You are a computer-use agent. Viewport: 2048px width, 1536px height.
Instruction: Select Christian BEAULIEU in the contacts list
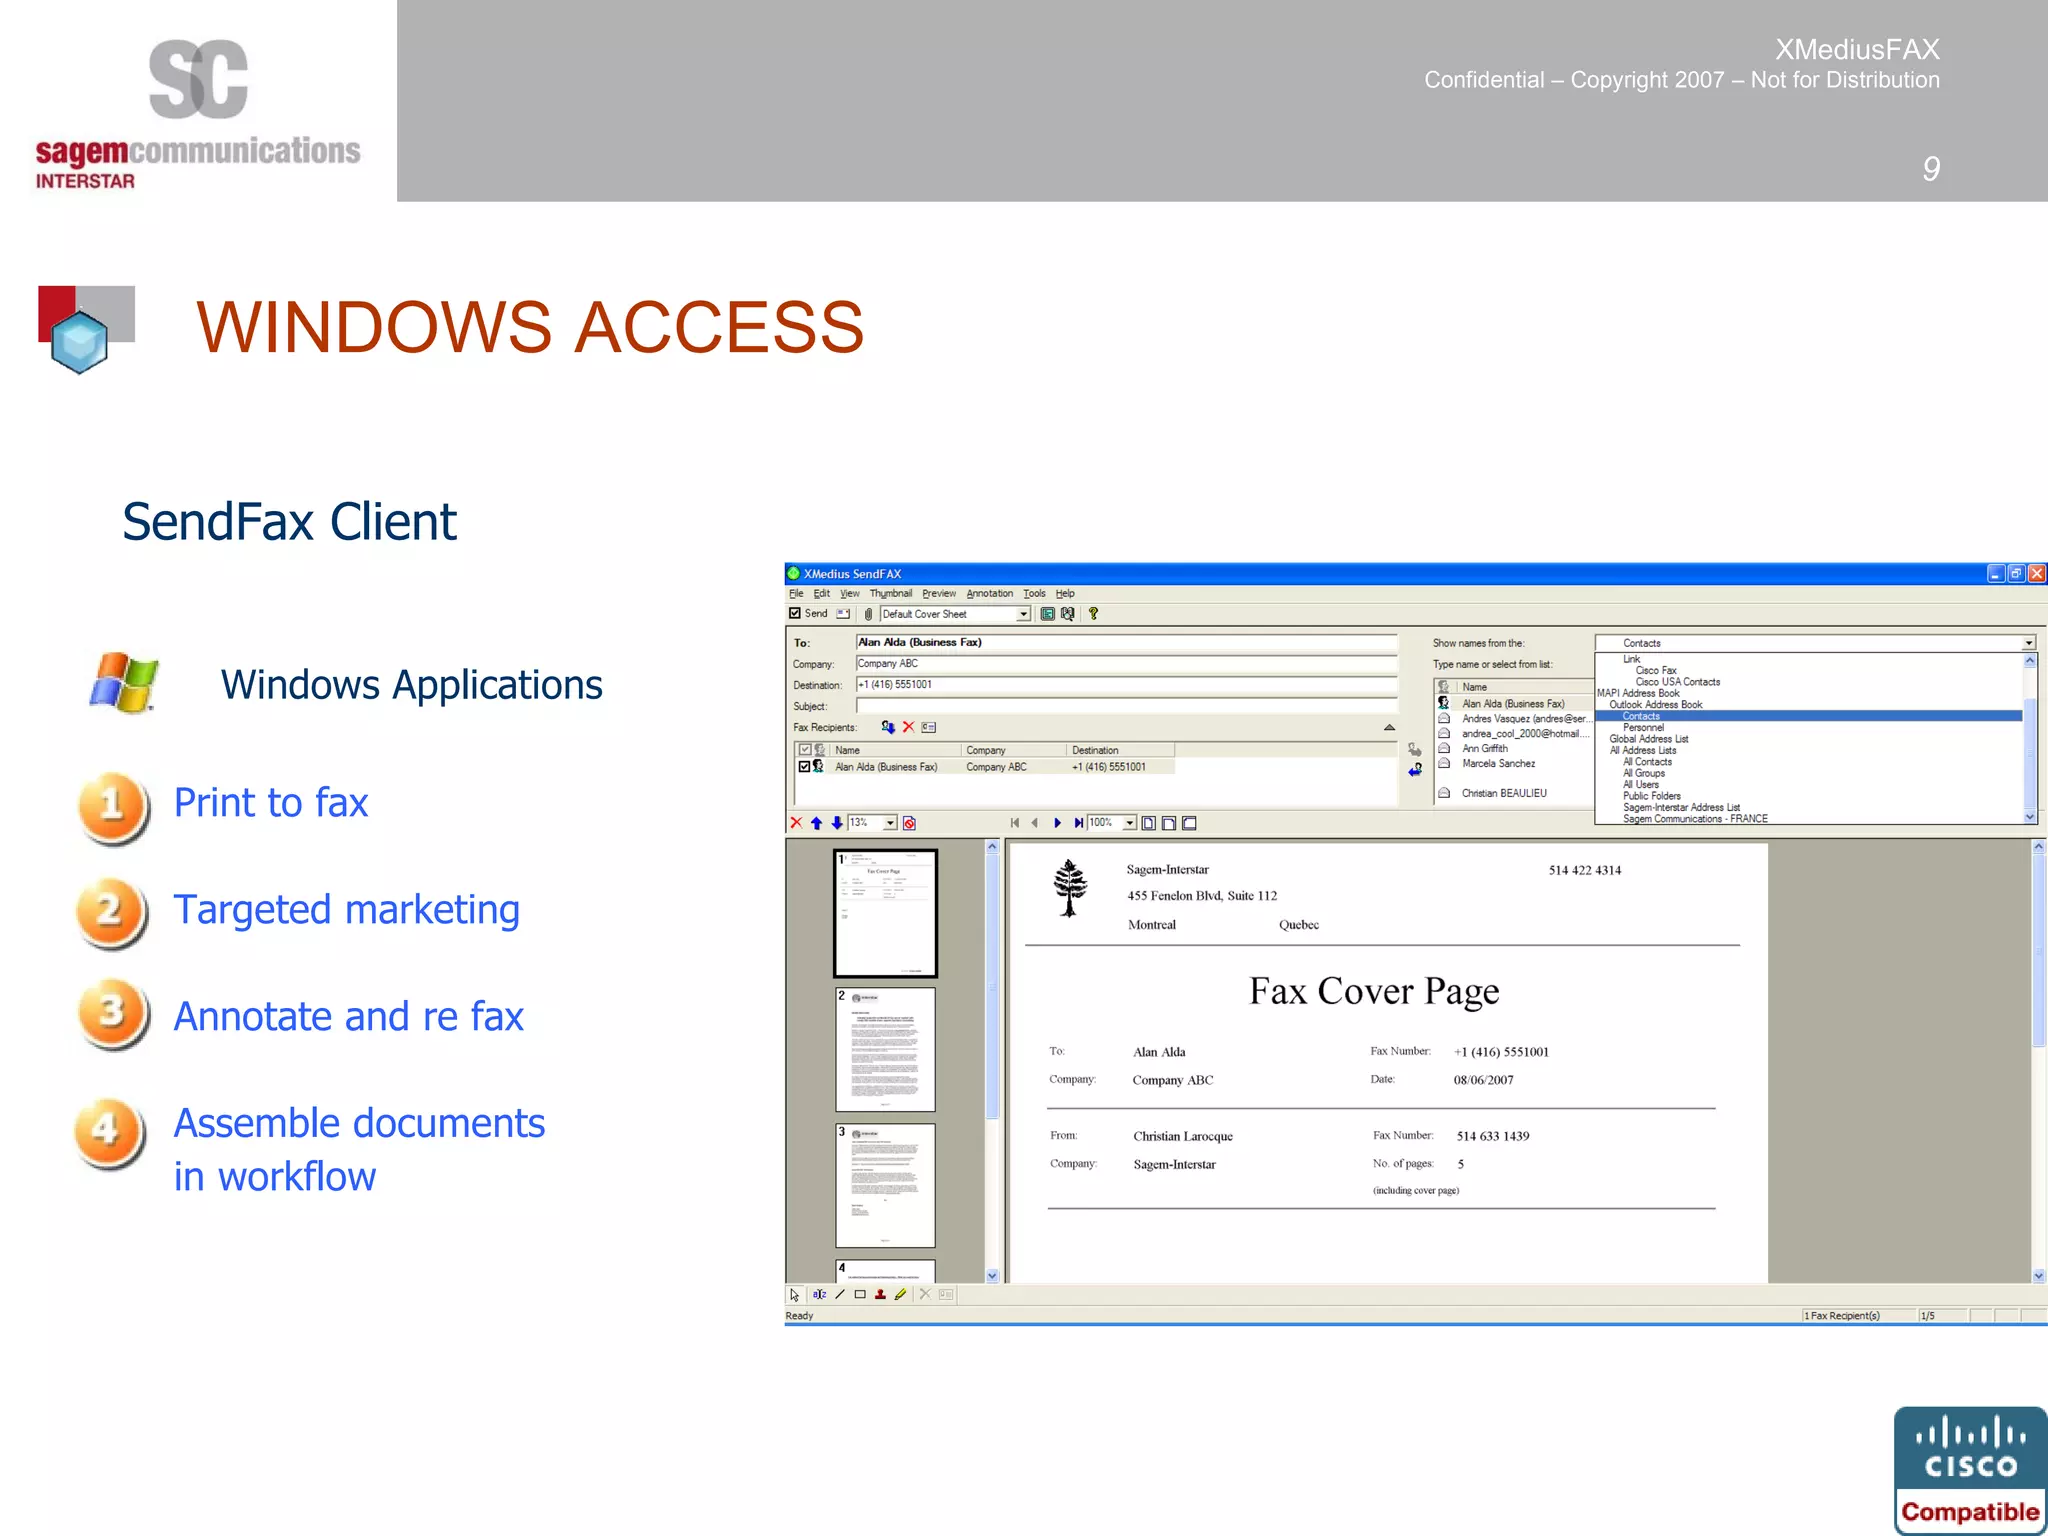1504,793
